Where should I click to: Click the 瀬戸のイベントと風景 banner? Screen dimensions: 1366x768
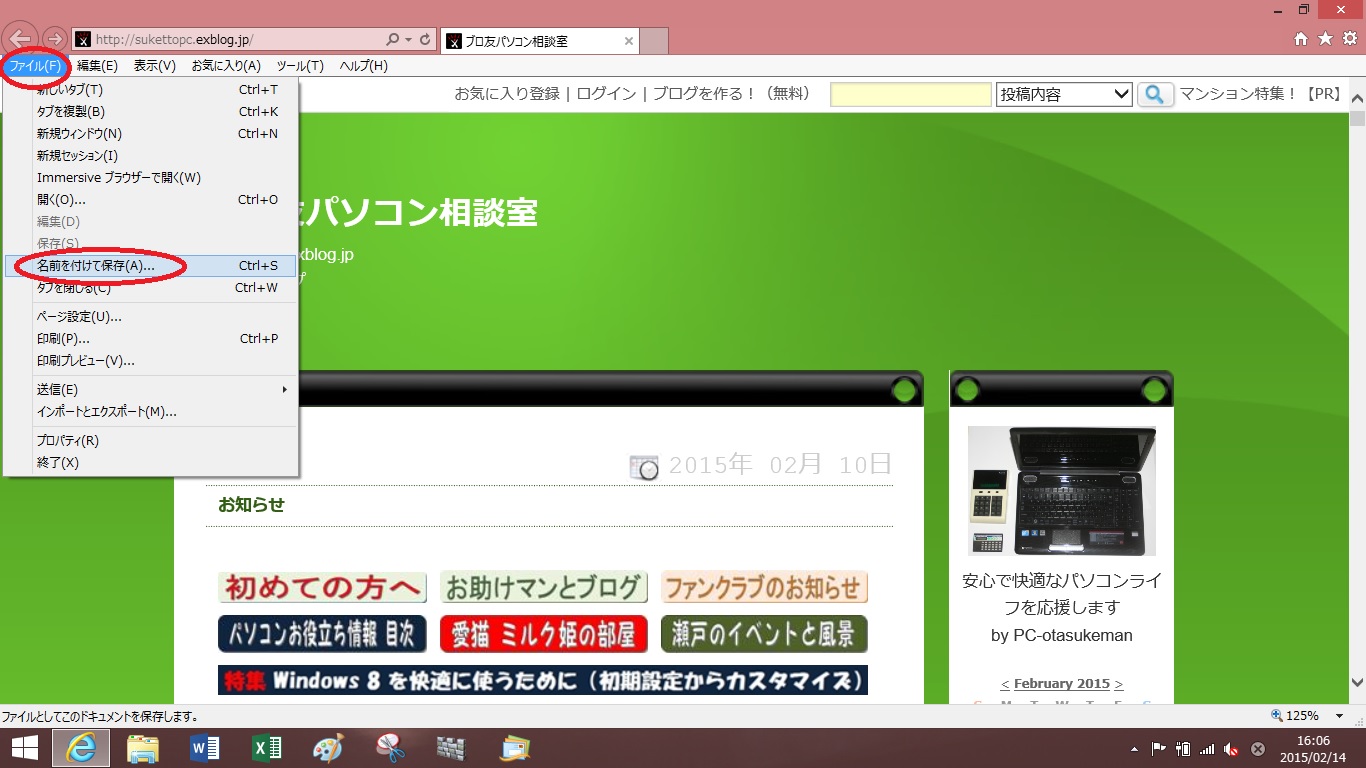764,634
